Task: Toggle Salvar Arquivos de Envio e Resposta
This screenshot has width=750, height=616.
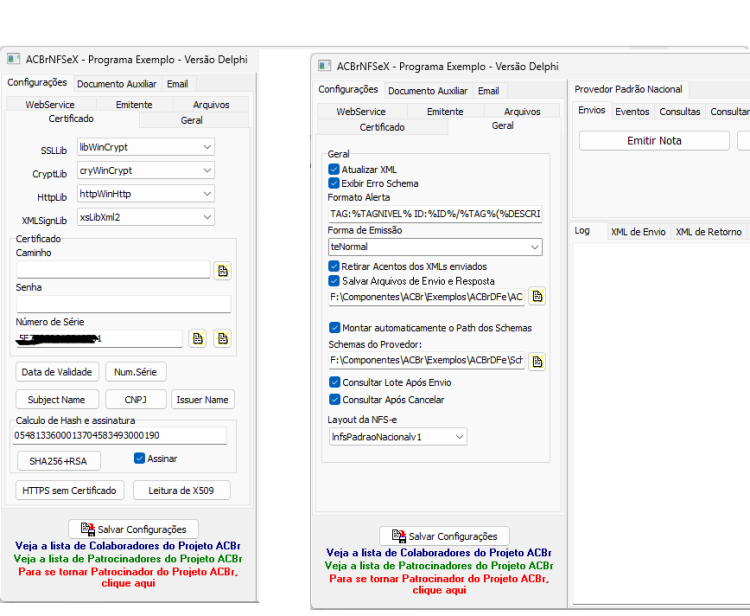Action: tap(334, 281)
